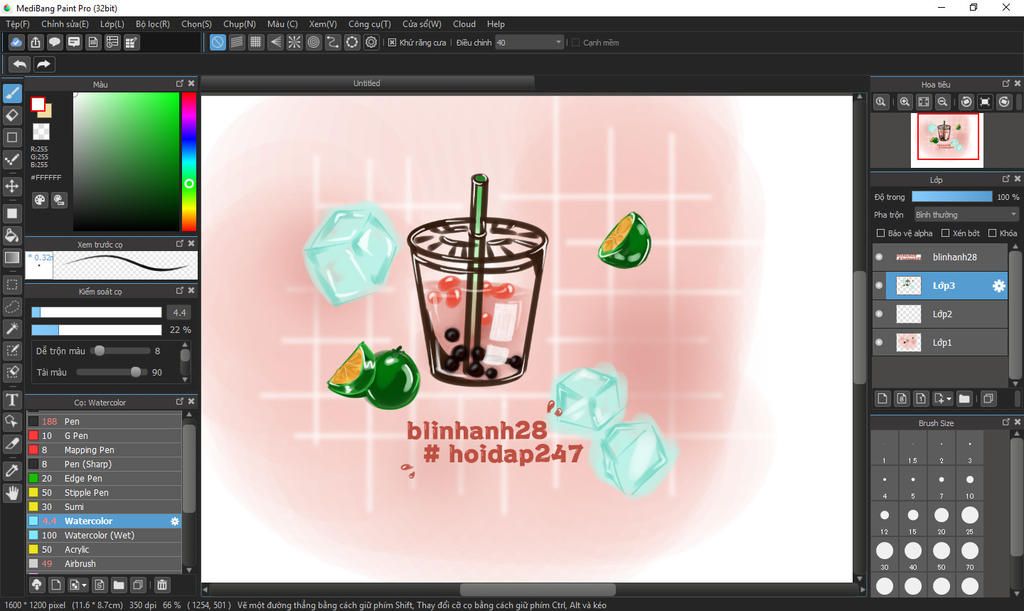The image size is (1024, 611).
Task: Click the Redo arrow button
Action: 44,64
